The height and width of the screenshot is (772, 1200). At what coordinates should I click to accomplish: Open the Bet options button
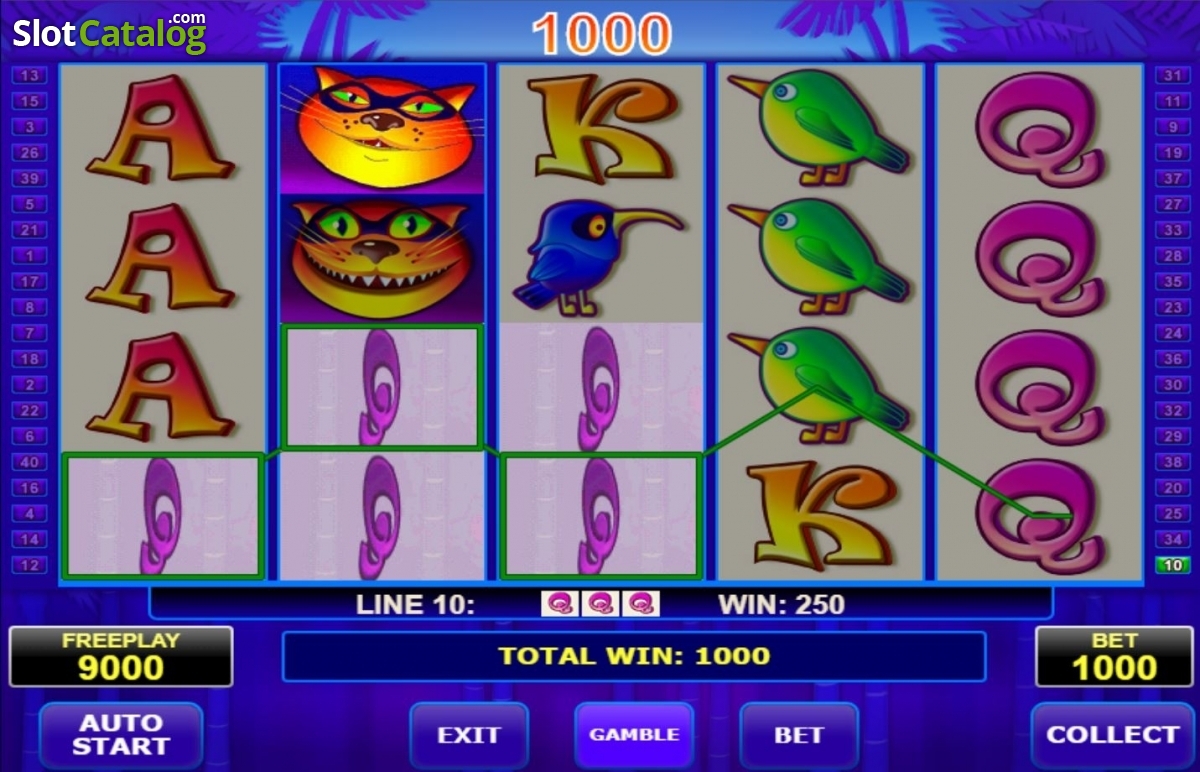799,735
